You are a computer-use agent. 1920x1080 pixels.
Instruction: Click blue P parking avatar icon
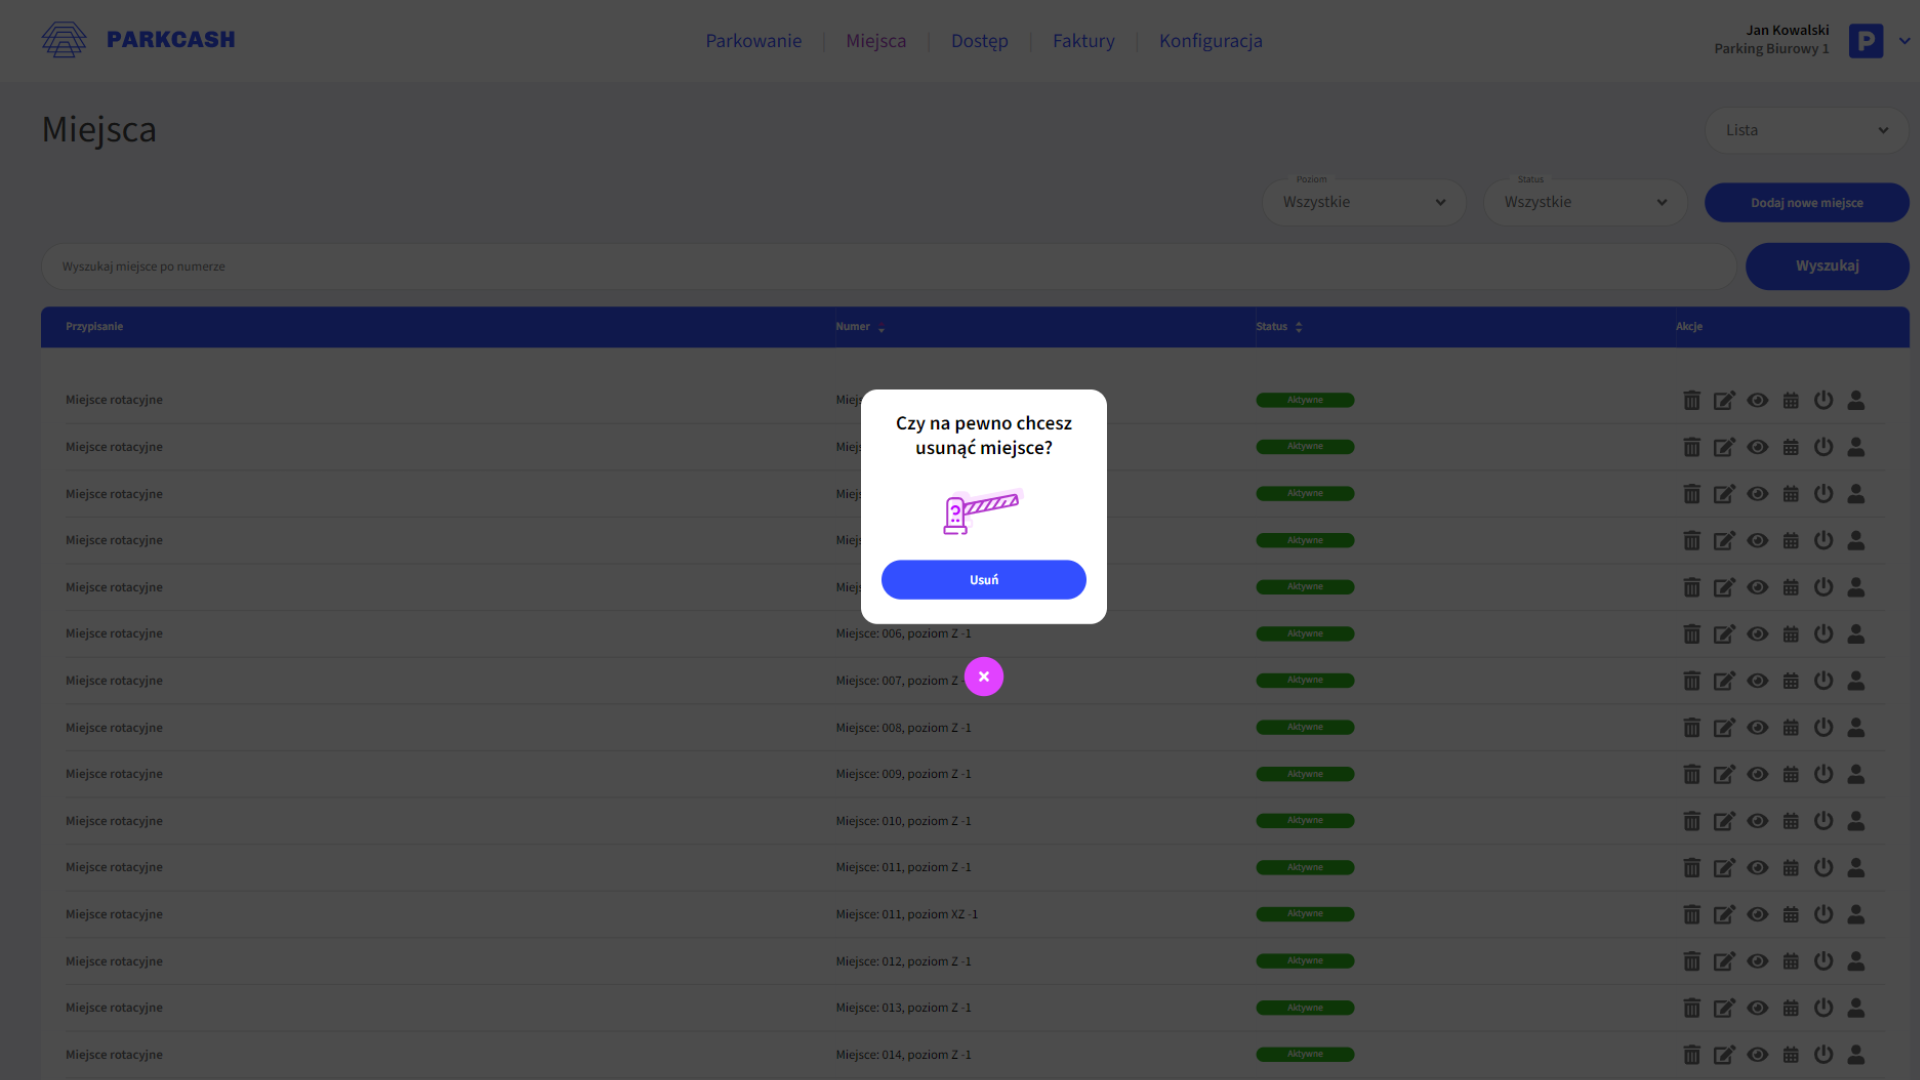tap(1865, 41)
